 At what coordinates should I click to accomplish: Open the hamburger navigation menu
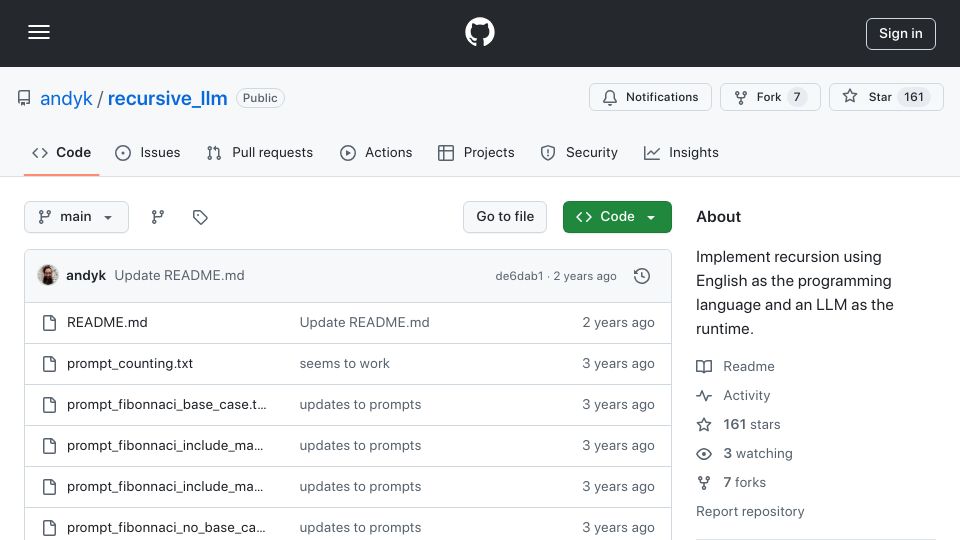click(39, 32)
